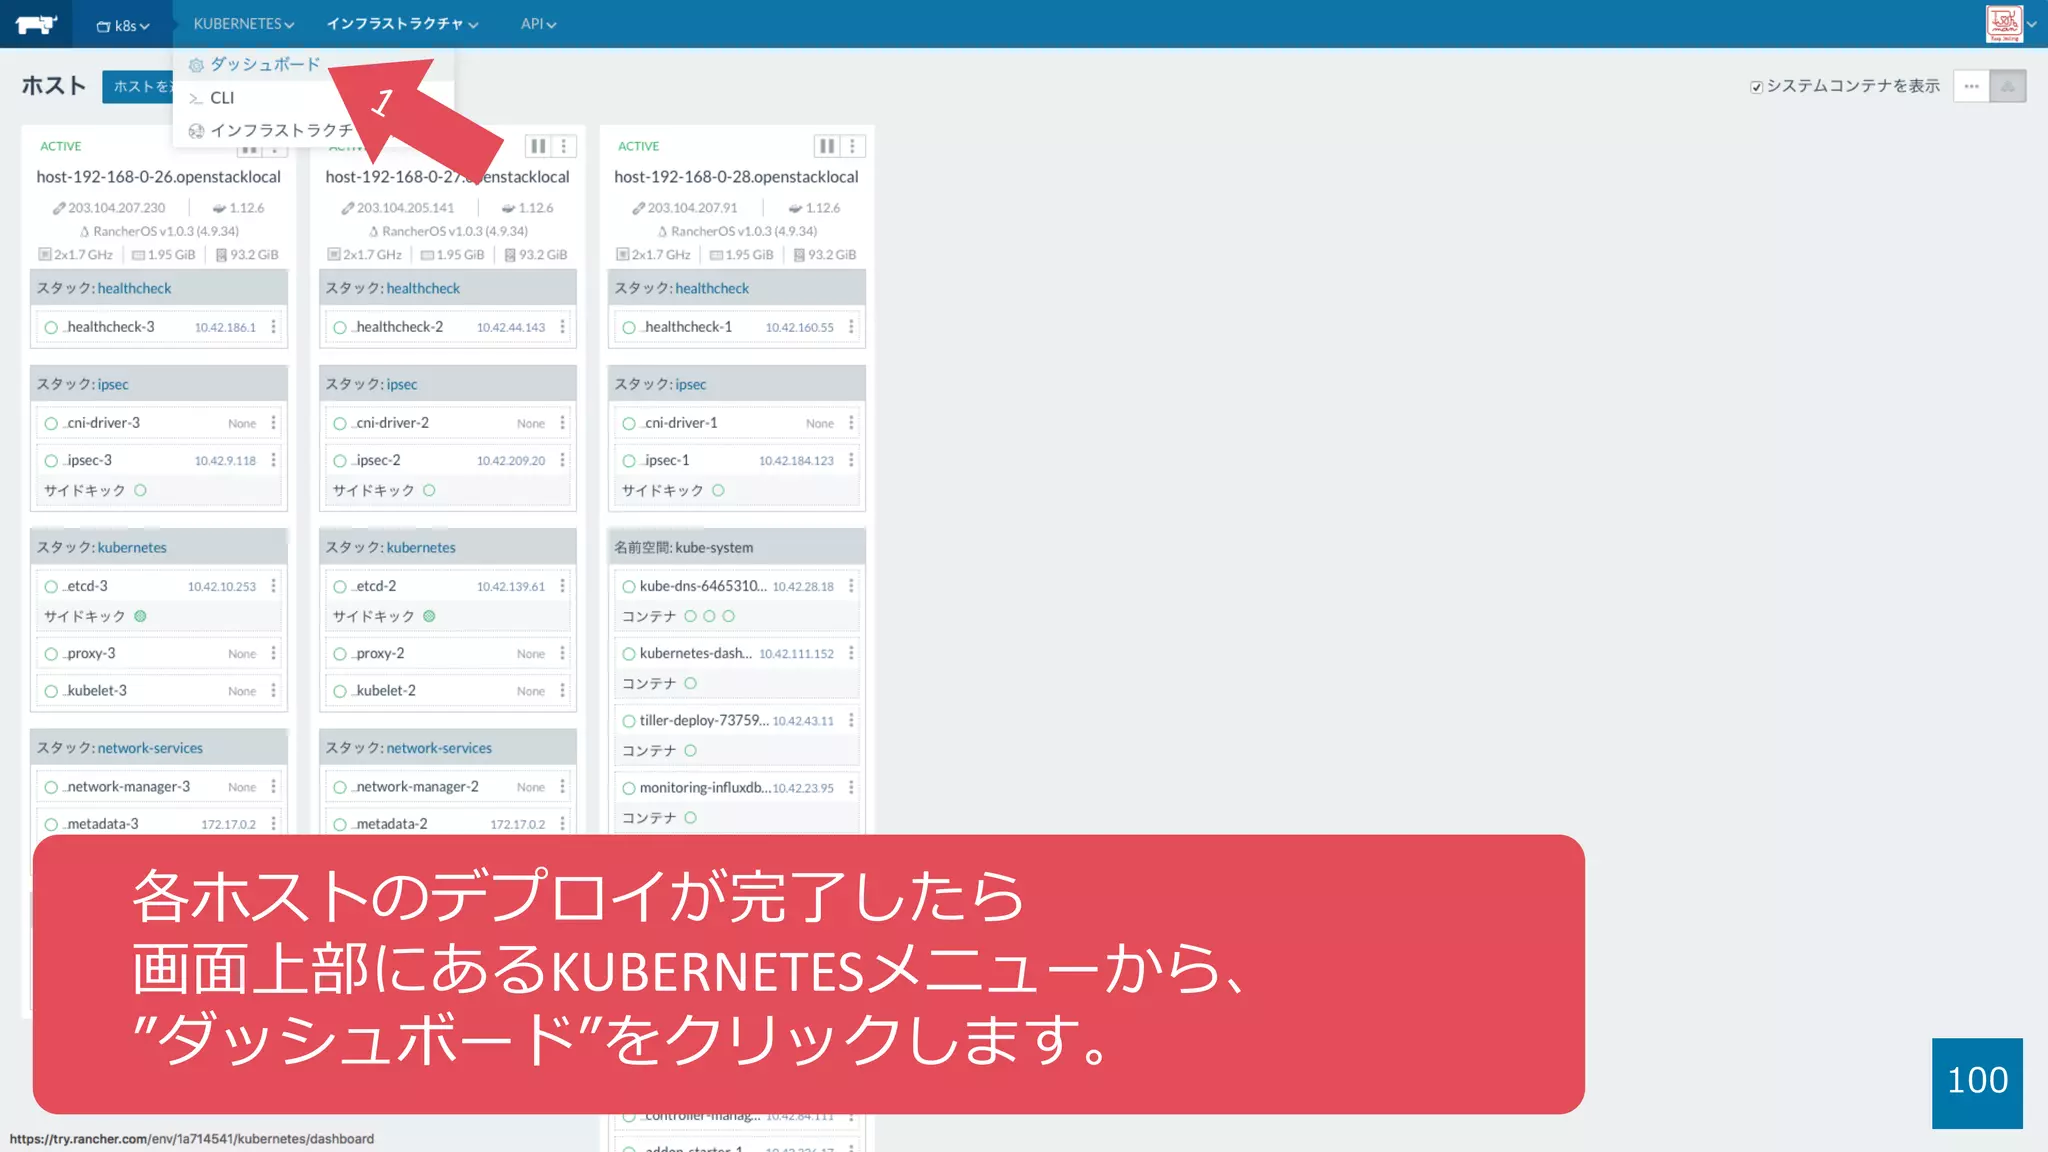Click the ipsec-1 sidekick status circle
The height and width of the screenshot is (1152, 2048).
coord(718,490)
